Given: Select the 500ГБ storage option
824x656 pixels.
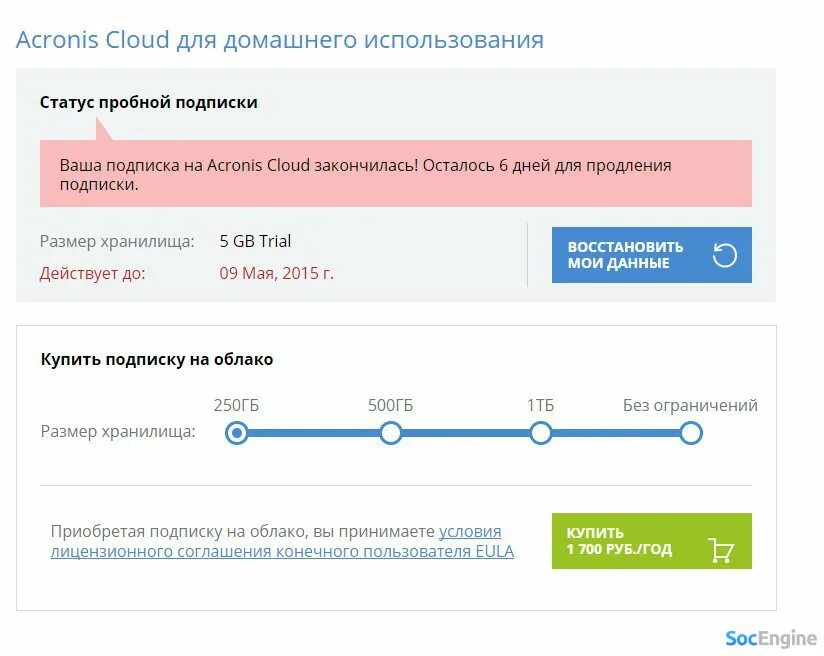Looking at the screenshot, I should click(390, 433).
